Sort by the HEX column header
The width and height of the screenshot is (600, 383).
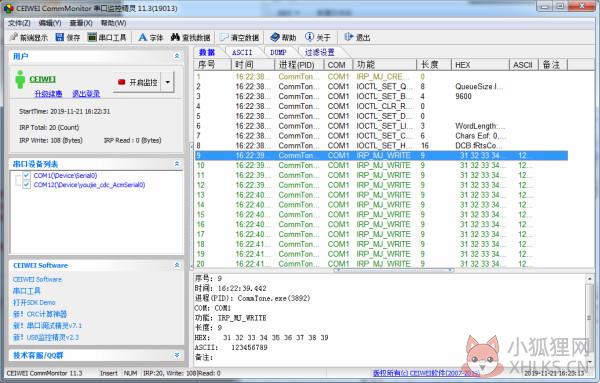(x=481, y=65)
